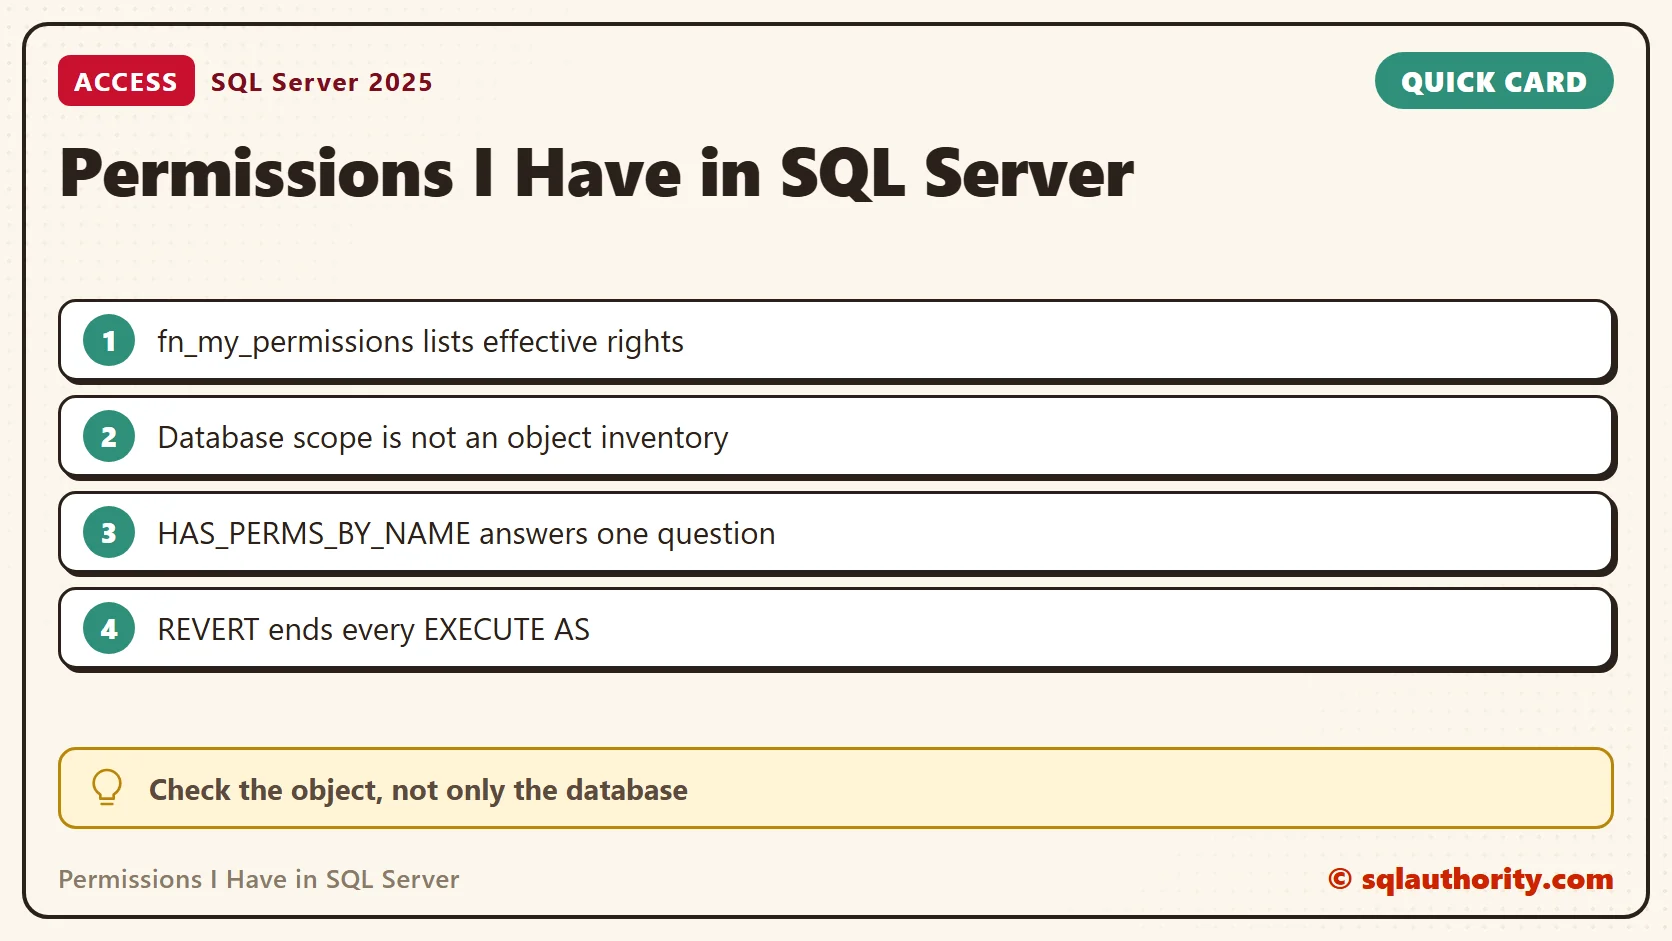Select the "fn_my_permissions lists effective rights" text
Viewport: 1672px width, 941px height.
click(x=420, y=342)
